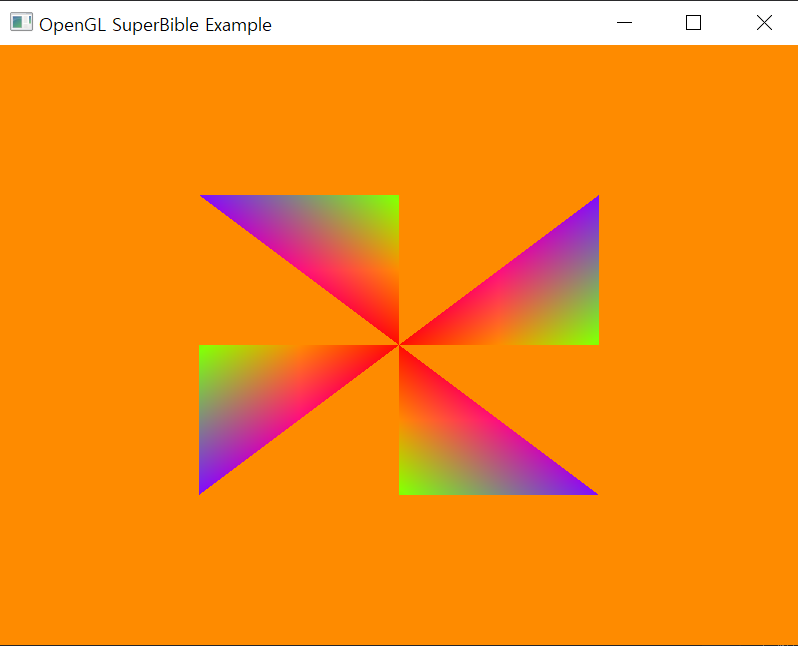The image size is (798, 646).
Task: Click the application icon in the title bar
Action: click(21, 22)
